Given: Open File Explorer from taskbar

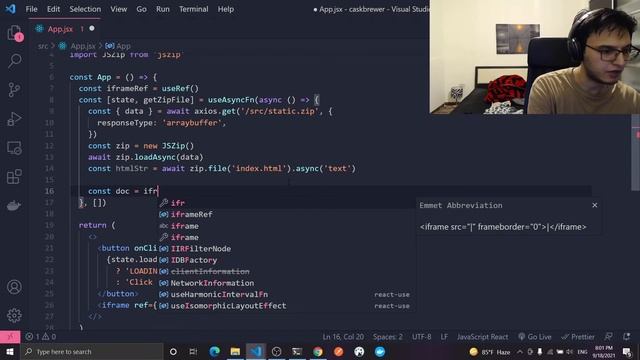Looking at the screenshot, I should tap(235, 351).
